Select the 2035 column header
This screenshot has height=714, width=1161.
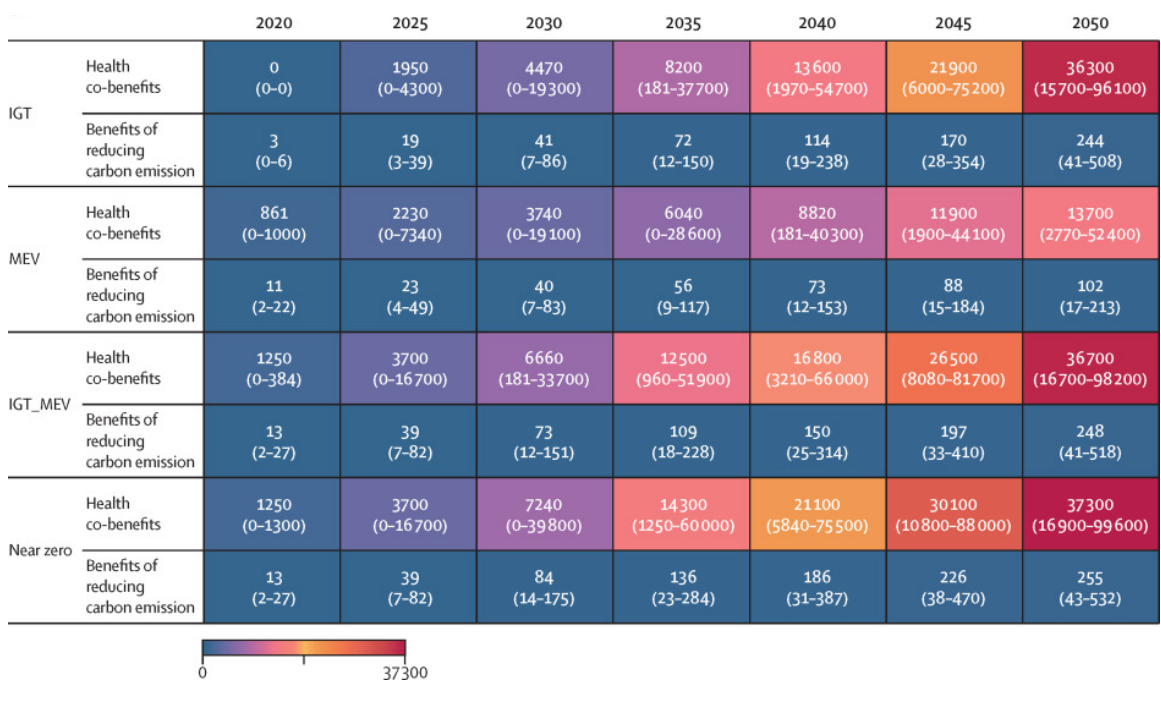pyautogui.click(x=683, y=23)
